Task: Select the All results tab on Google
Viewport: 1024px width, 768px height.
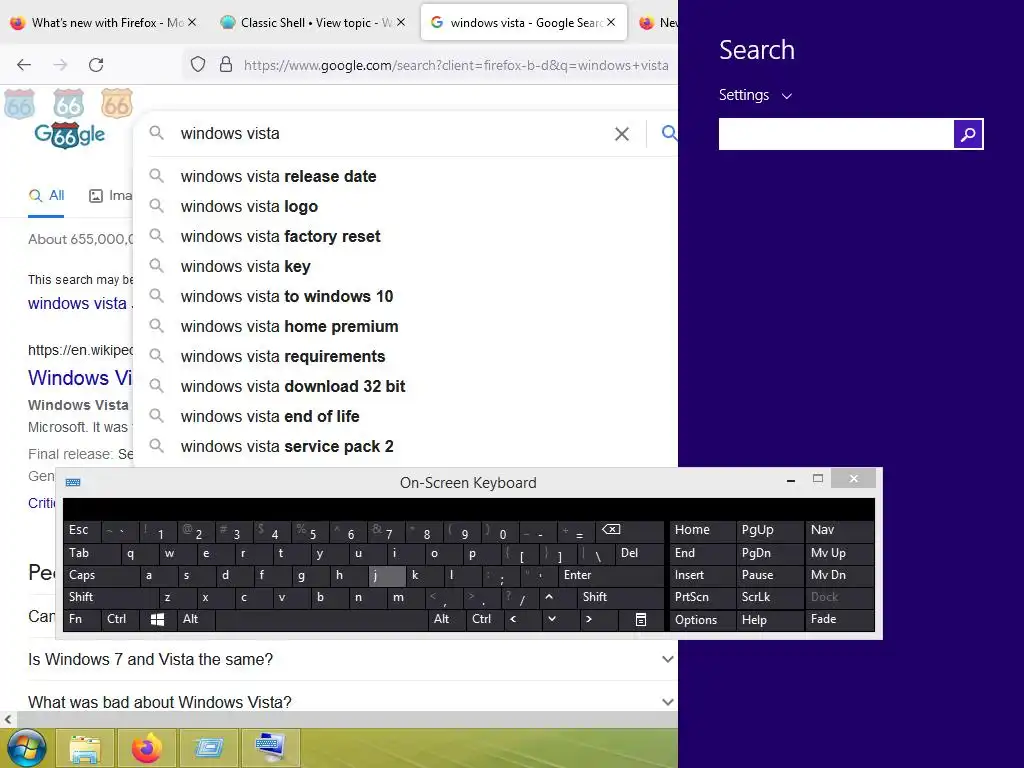Action: (46, 195)
